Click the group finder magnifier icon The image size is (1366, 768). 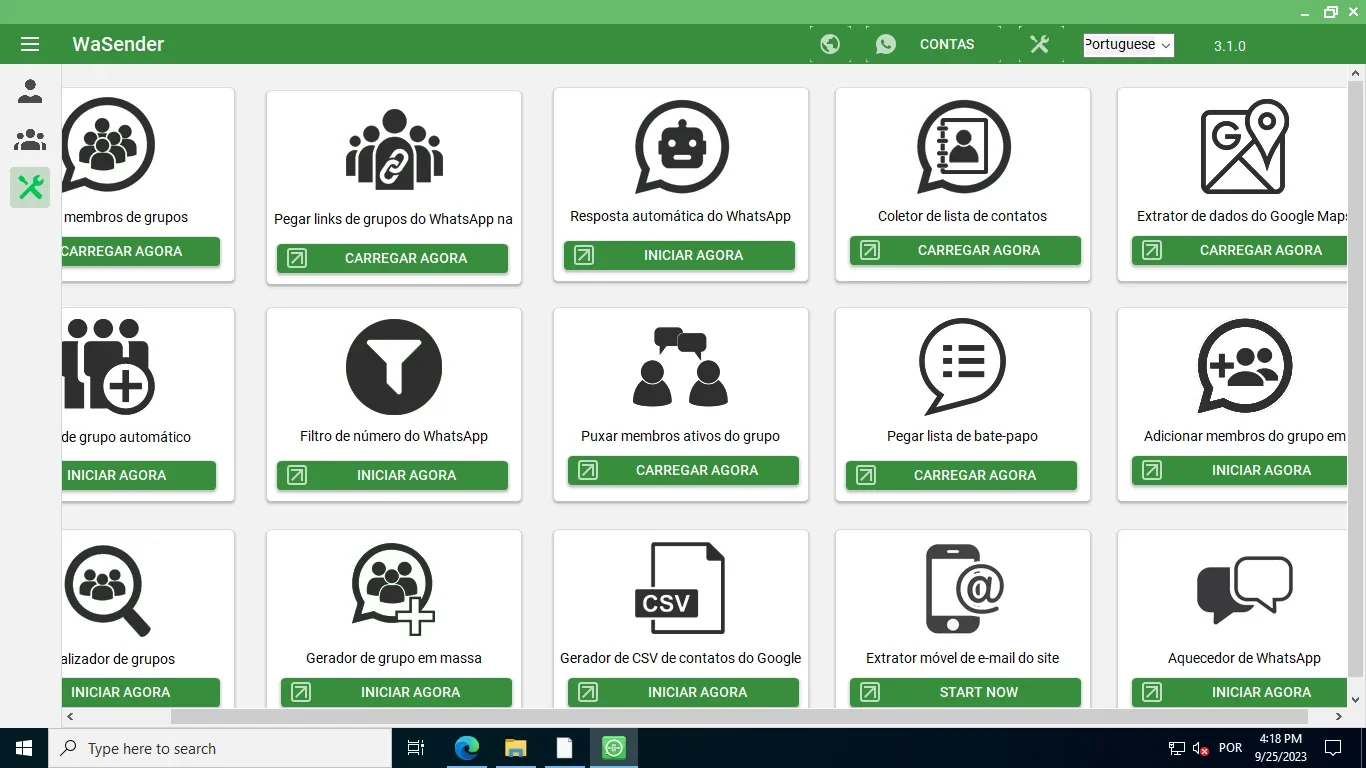pyautogui.click(x=108, y=590)
